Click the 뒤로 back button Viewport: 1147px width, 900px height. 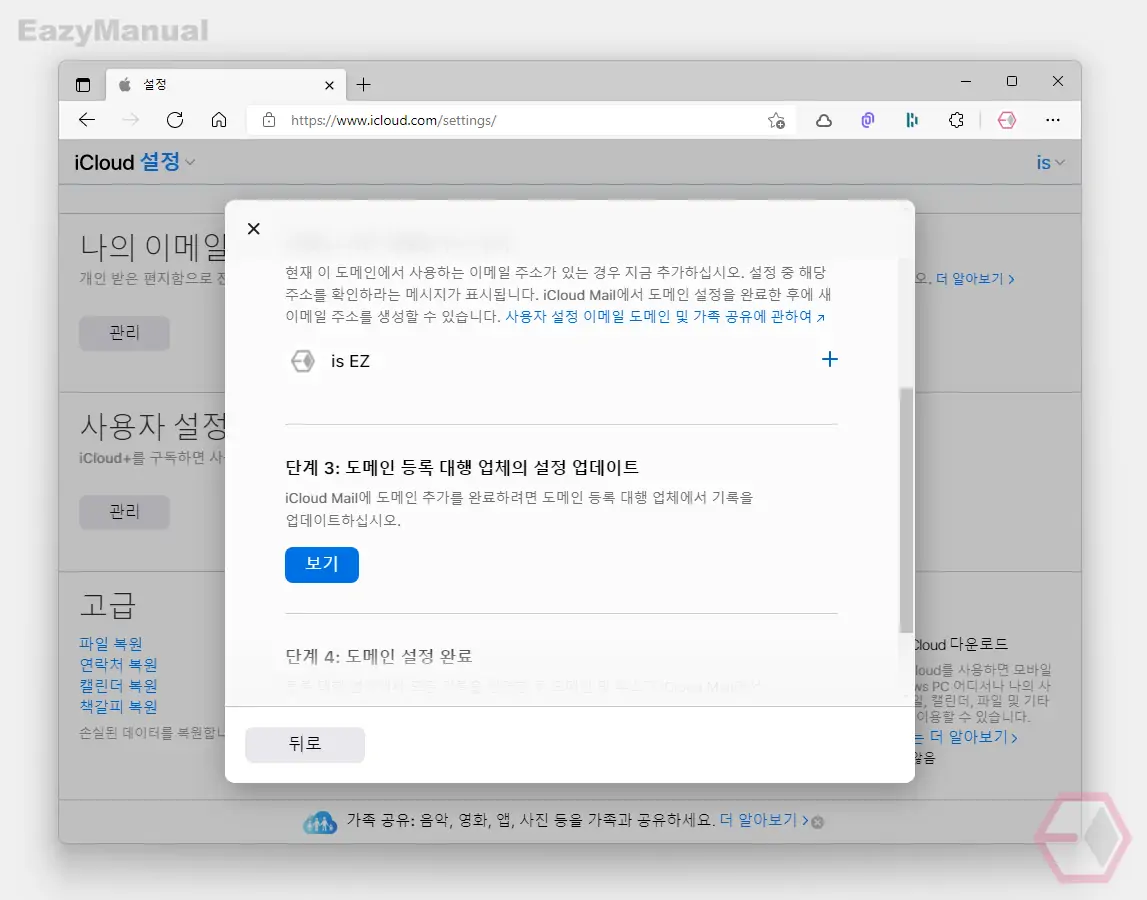click(305, 744)
